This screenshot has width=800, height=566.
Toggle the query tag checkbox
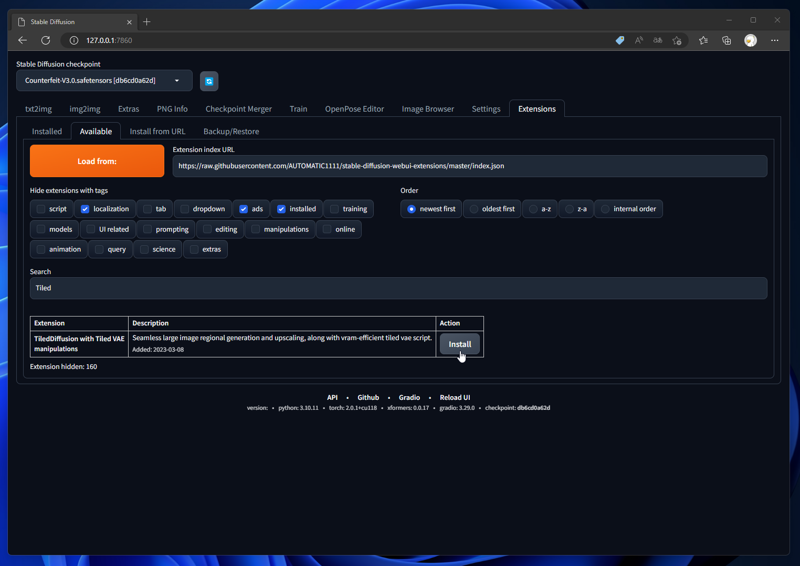(99, 249)
